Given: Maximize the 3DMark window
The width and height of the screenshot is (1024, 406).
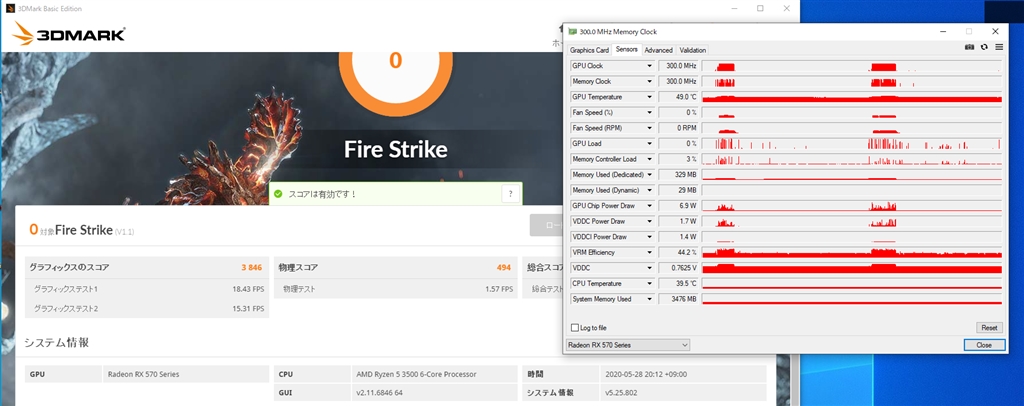Looking at the screenshot, I should click(x=760, y=8).
